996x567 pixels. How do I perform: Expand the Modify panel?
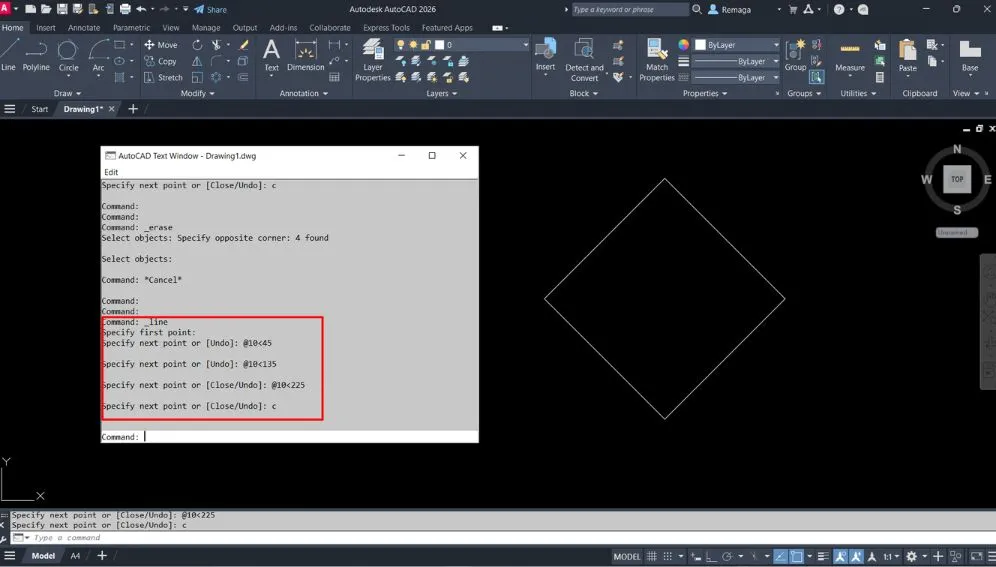(x=197, y=93)
